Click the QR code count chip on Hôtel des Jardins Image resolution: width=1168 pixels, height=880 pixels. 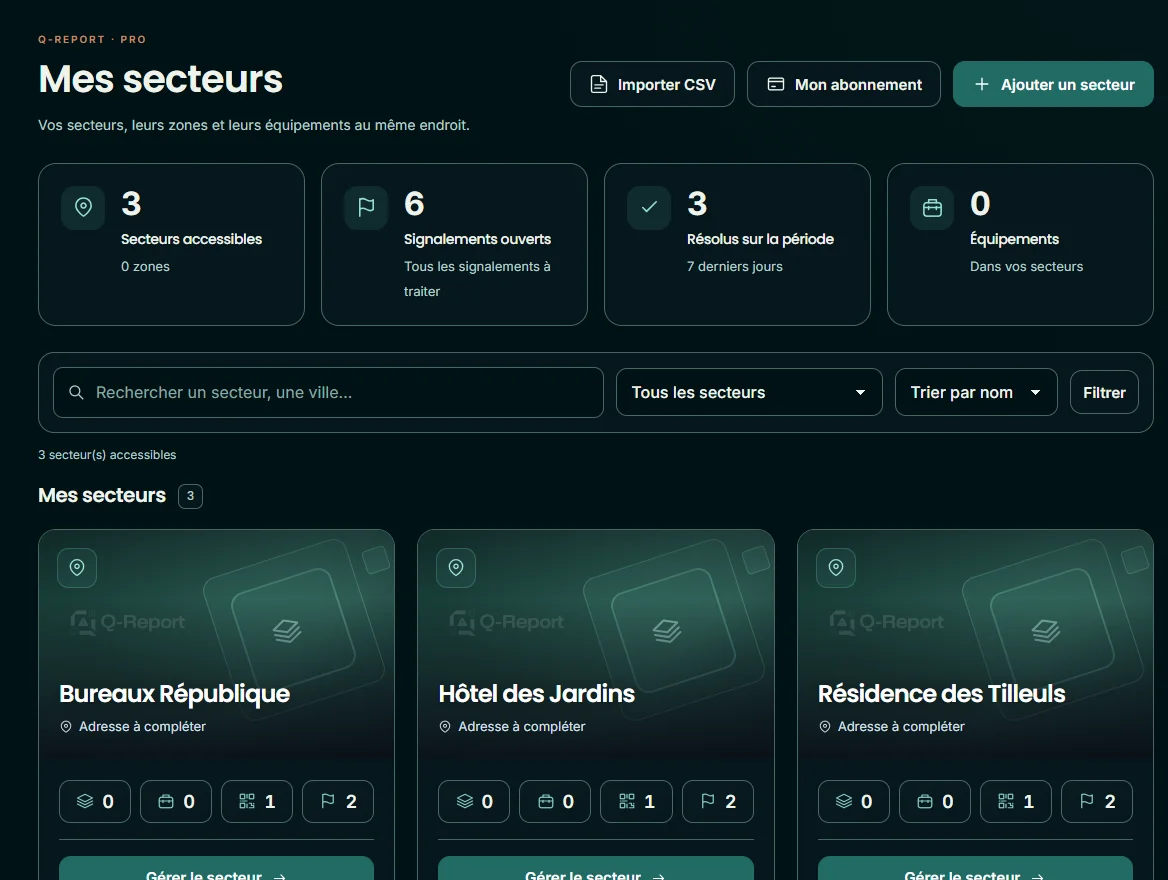pos(636,801)
